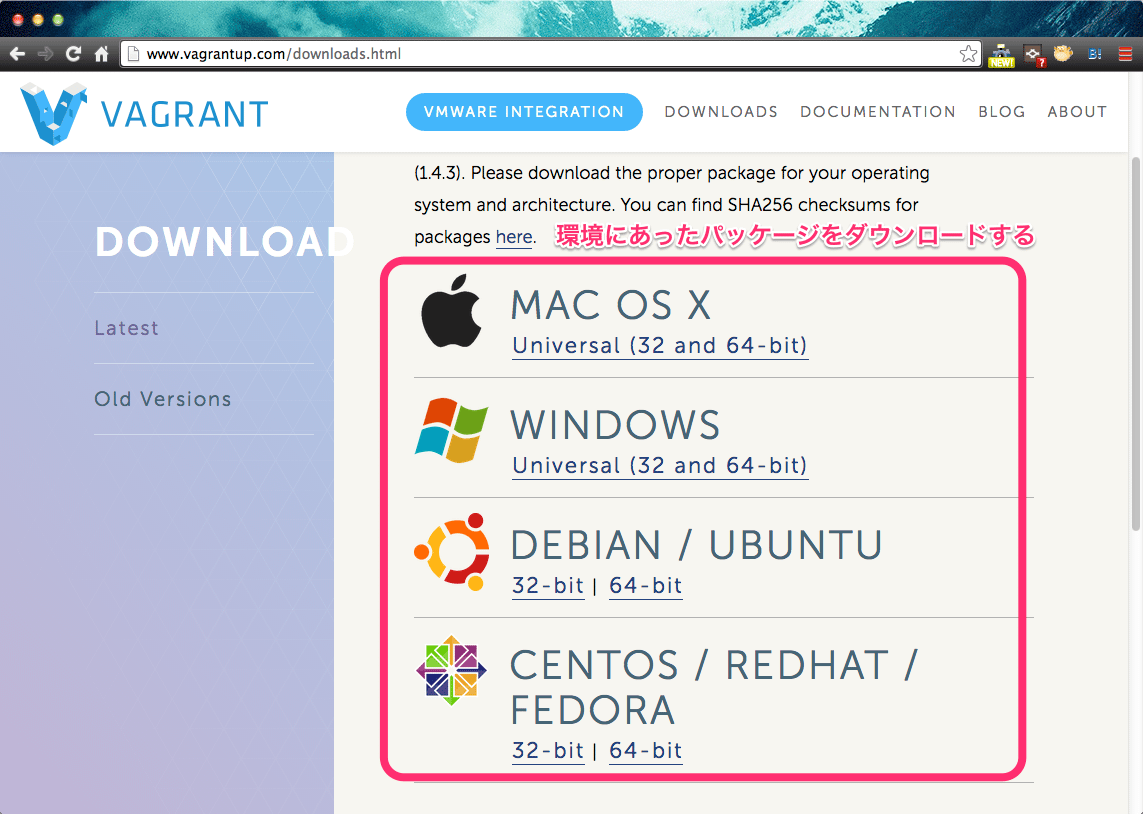The image size is (1143, 814).
Task: Download Debian / Ubuntu 64-bit package
Action: tap(646, 586)
